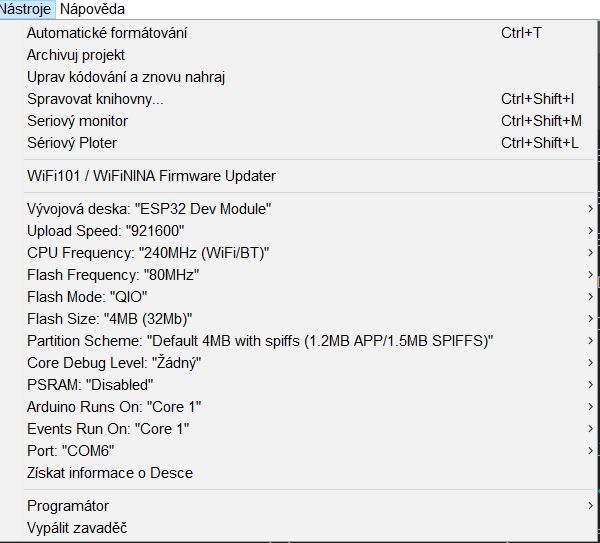The width and height of the screenshot is (600, 543).
Task: Open Spravovat knihovny
Action: coord(95,99)
